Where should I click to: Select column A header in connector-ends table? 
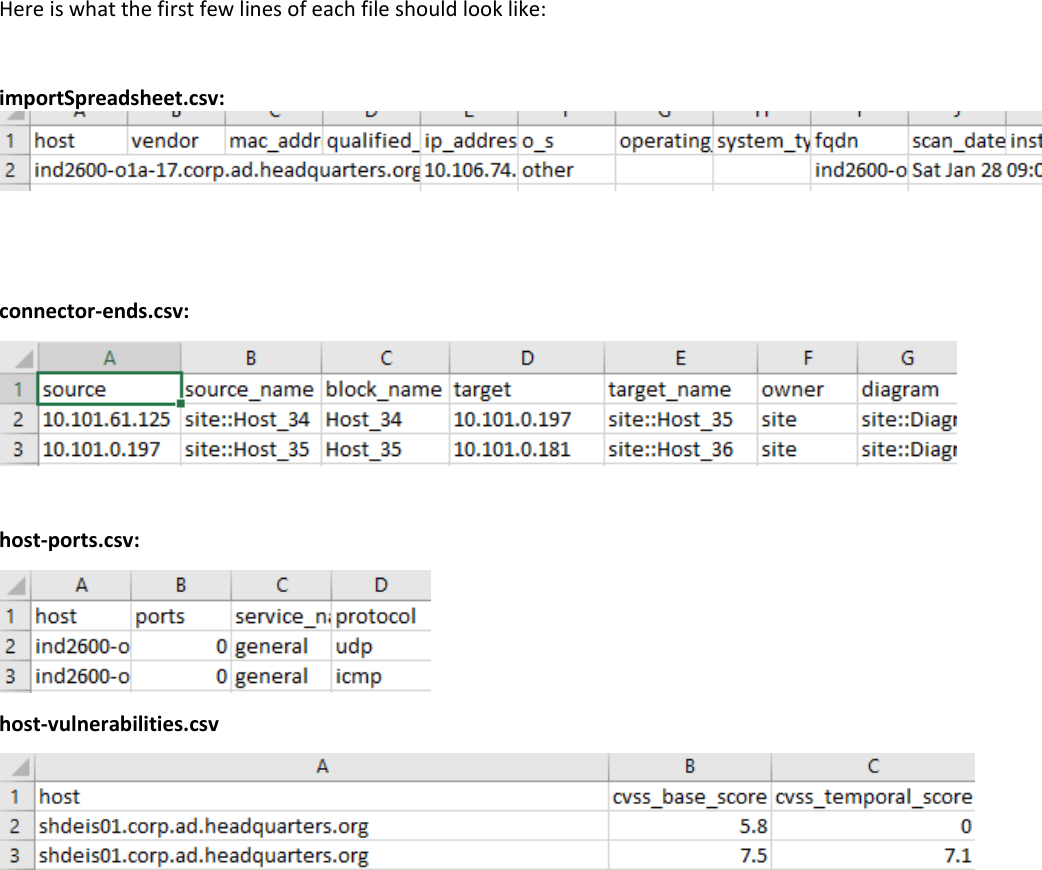[109, 357]
